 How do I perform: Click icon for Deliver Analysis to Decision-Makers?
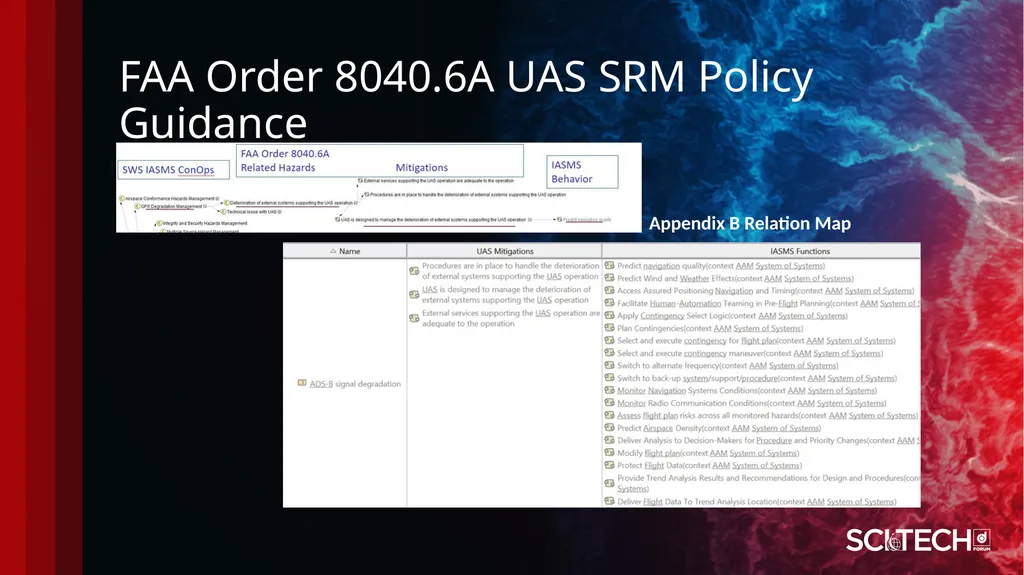click(x=609, y=440)
